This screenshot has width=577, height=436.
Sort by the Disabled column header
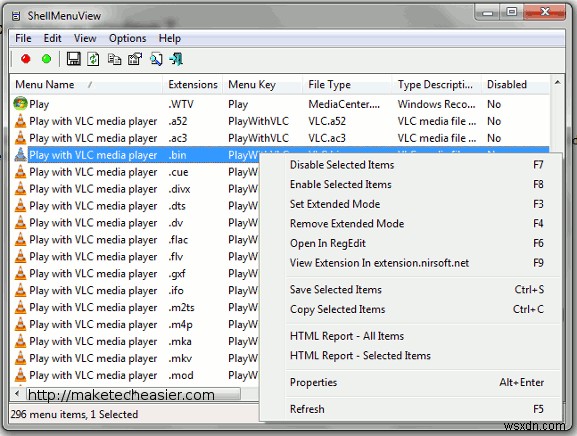515,85
